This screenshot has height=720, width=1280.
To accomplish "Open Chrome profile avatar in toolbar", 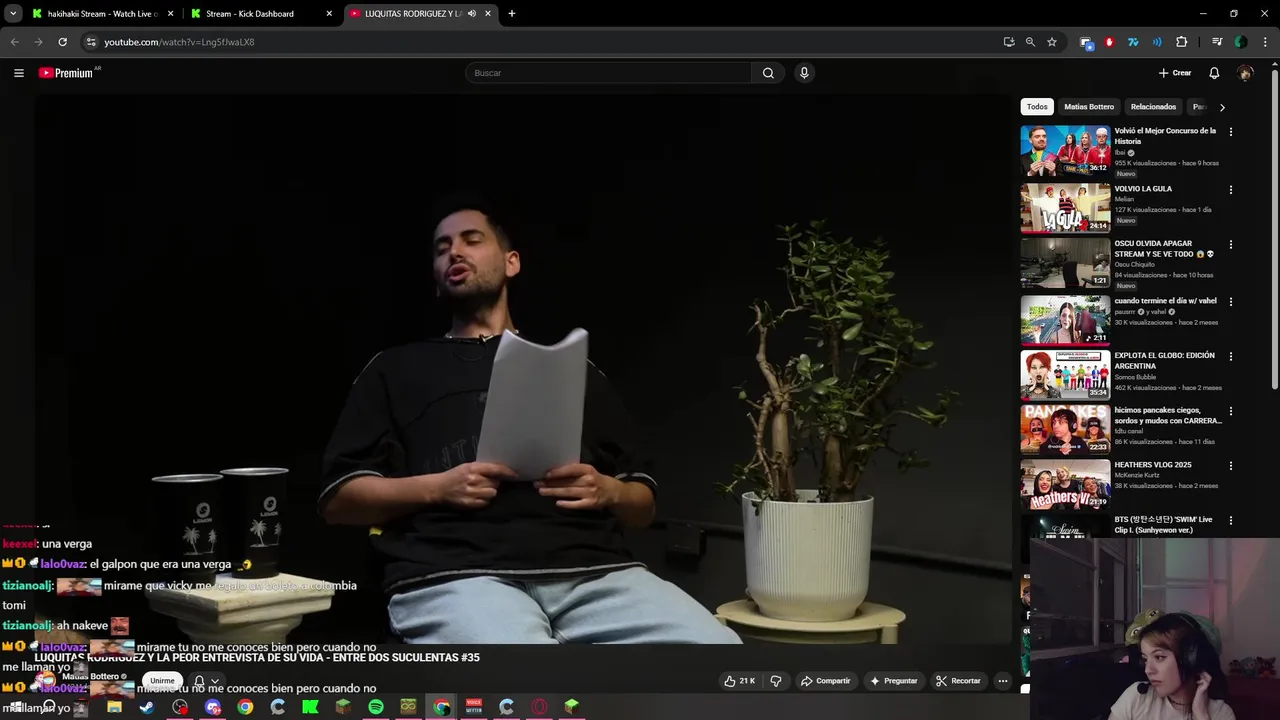I will pyautogui.click(x=1241, y=42).
